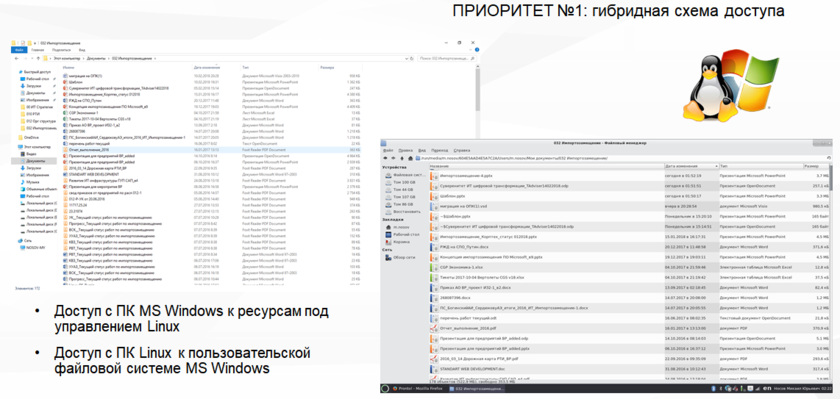Click the en keyboard layout indicator
The image size is (840, 399).
click(767, 388)
